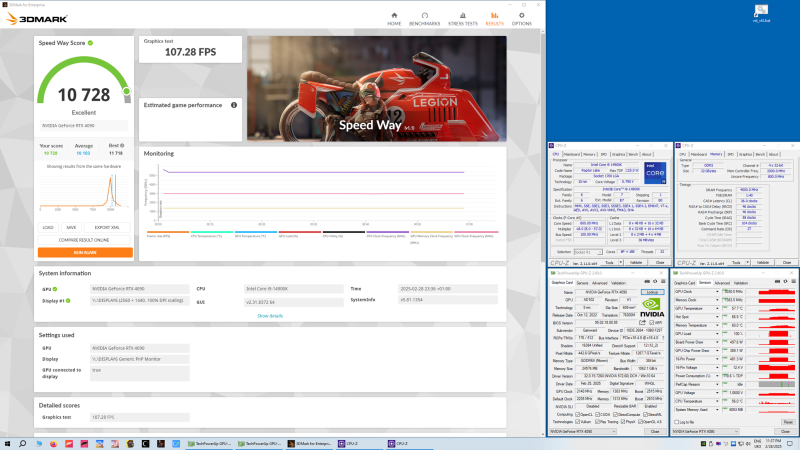Click the Load button in 3DMark
Image resolution: width=800 pixels, height=450 pixels.
48,228
